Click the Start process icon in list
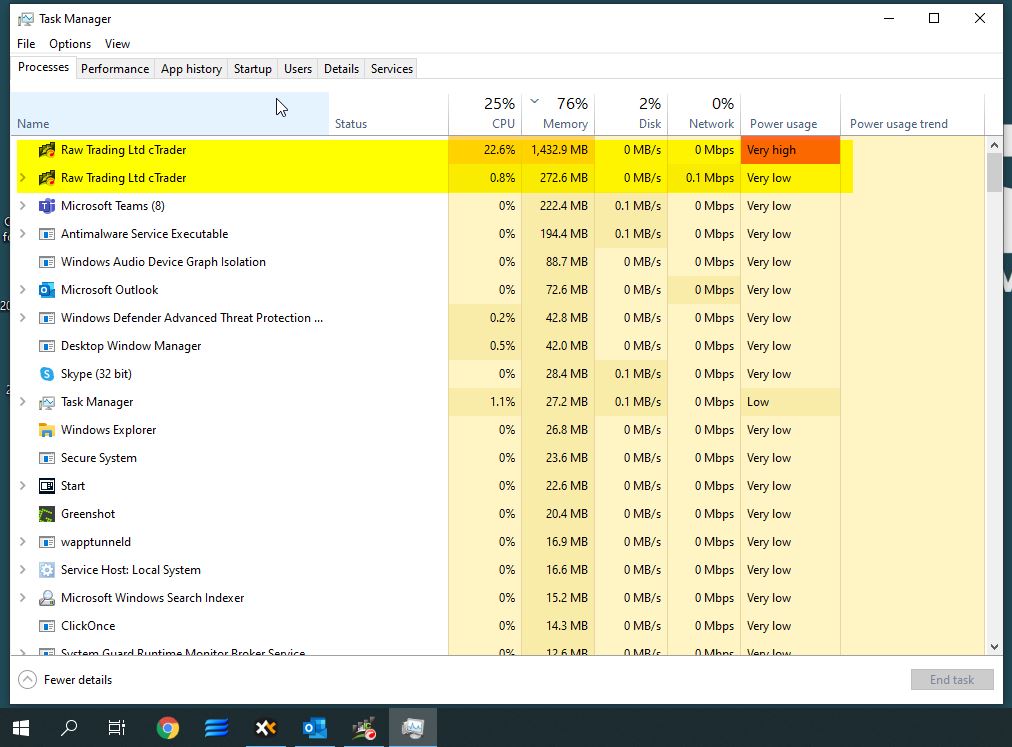Viewport: 1012px width, 747px height. pos(46,486)
